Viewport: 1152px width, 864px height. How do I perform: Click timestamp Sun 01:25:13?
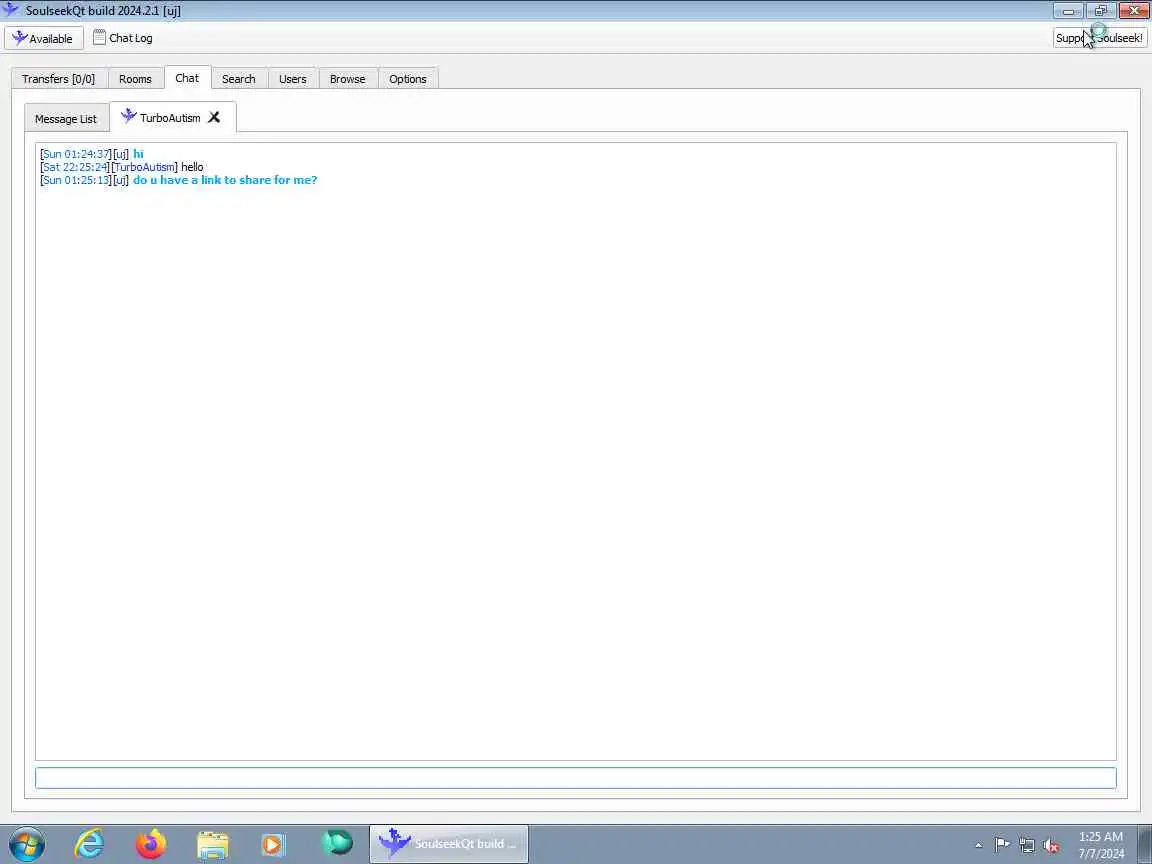coord(76,180)
